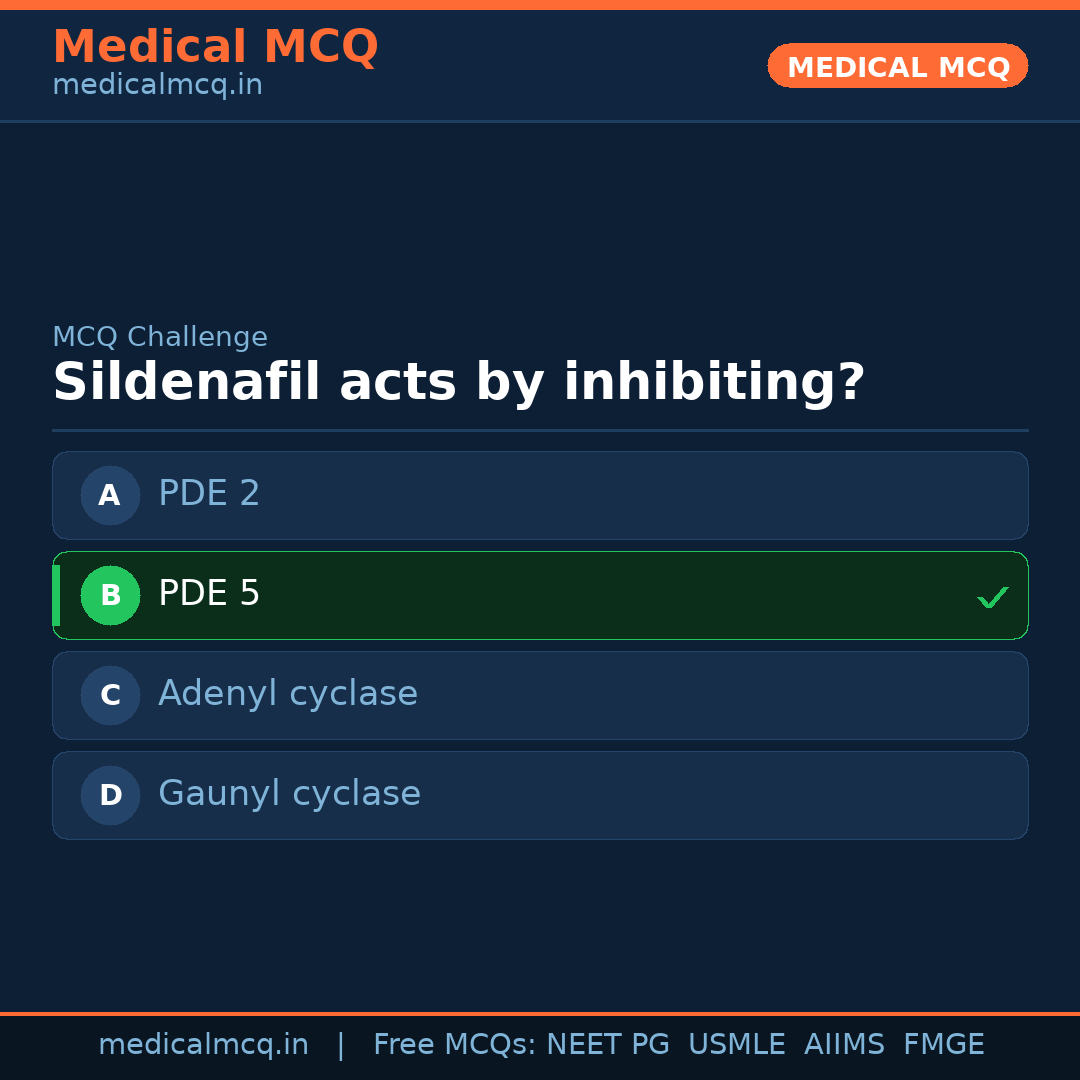Click USMLE in the footer
Viewport: 1080px width, 1080px height.
[736, 1045]
